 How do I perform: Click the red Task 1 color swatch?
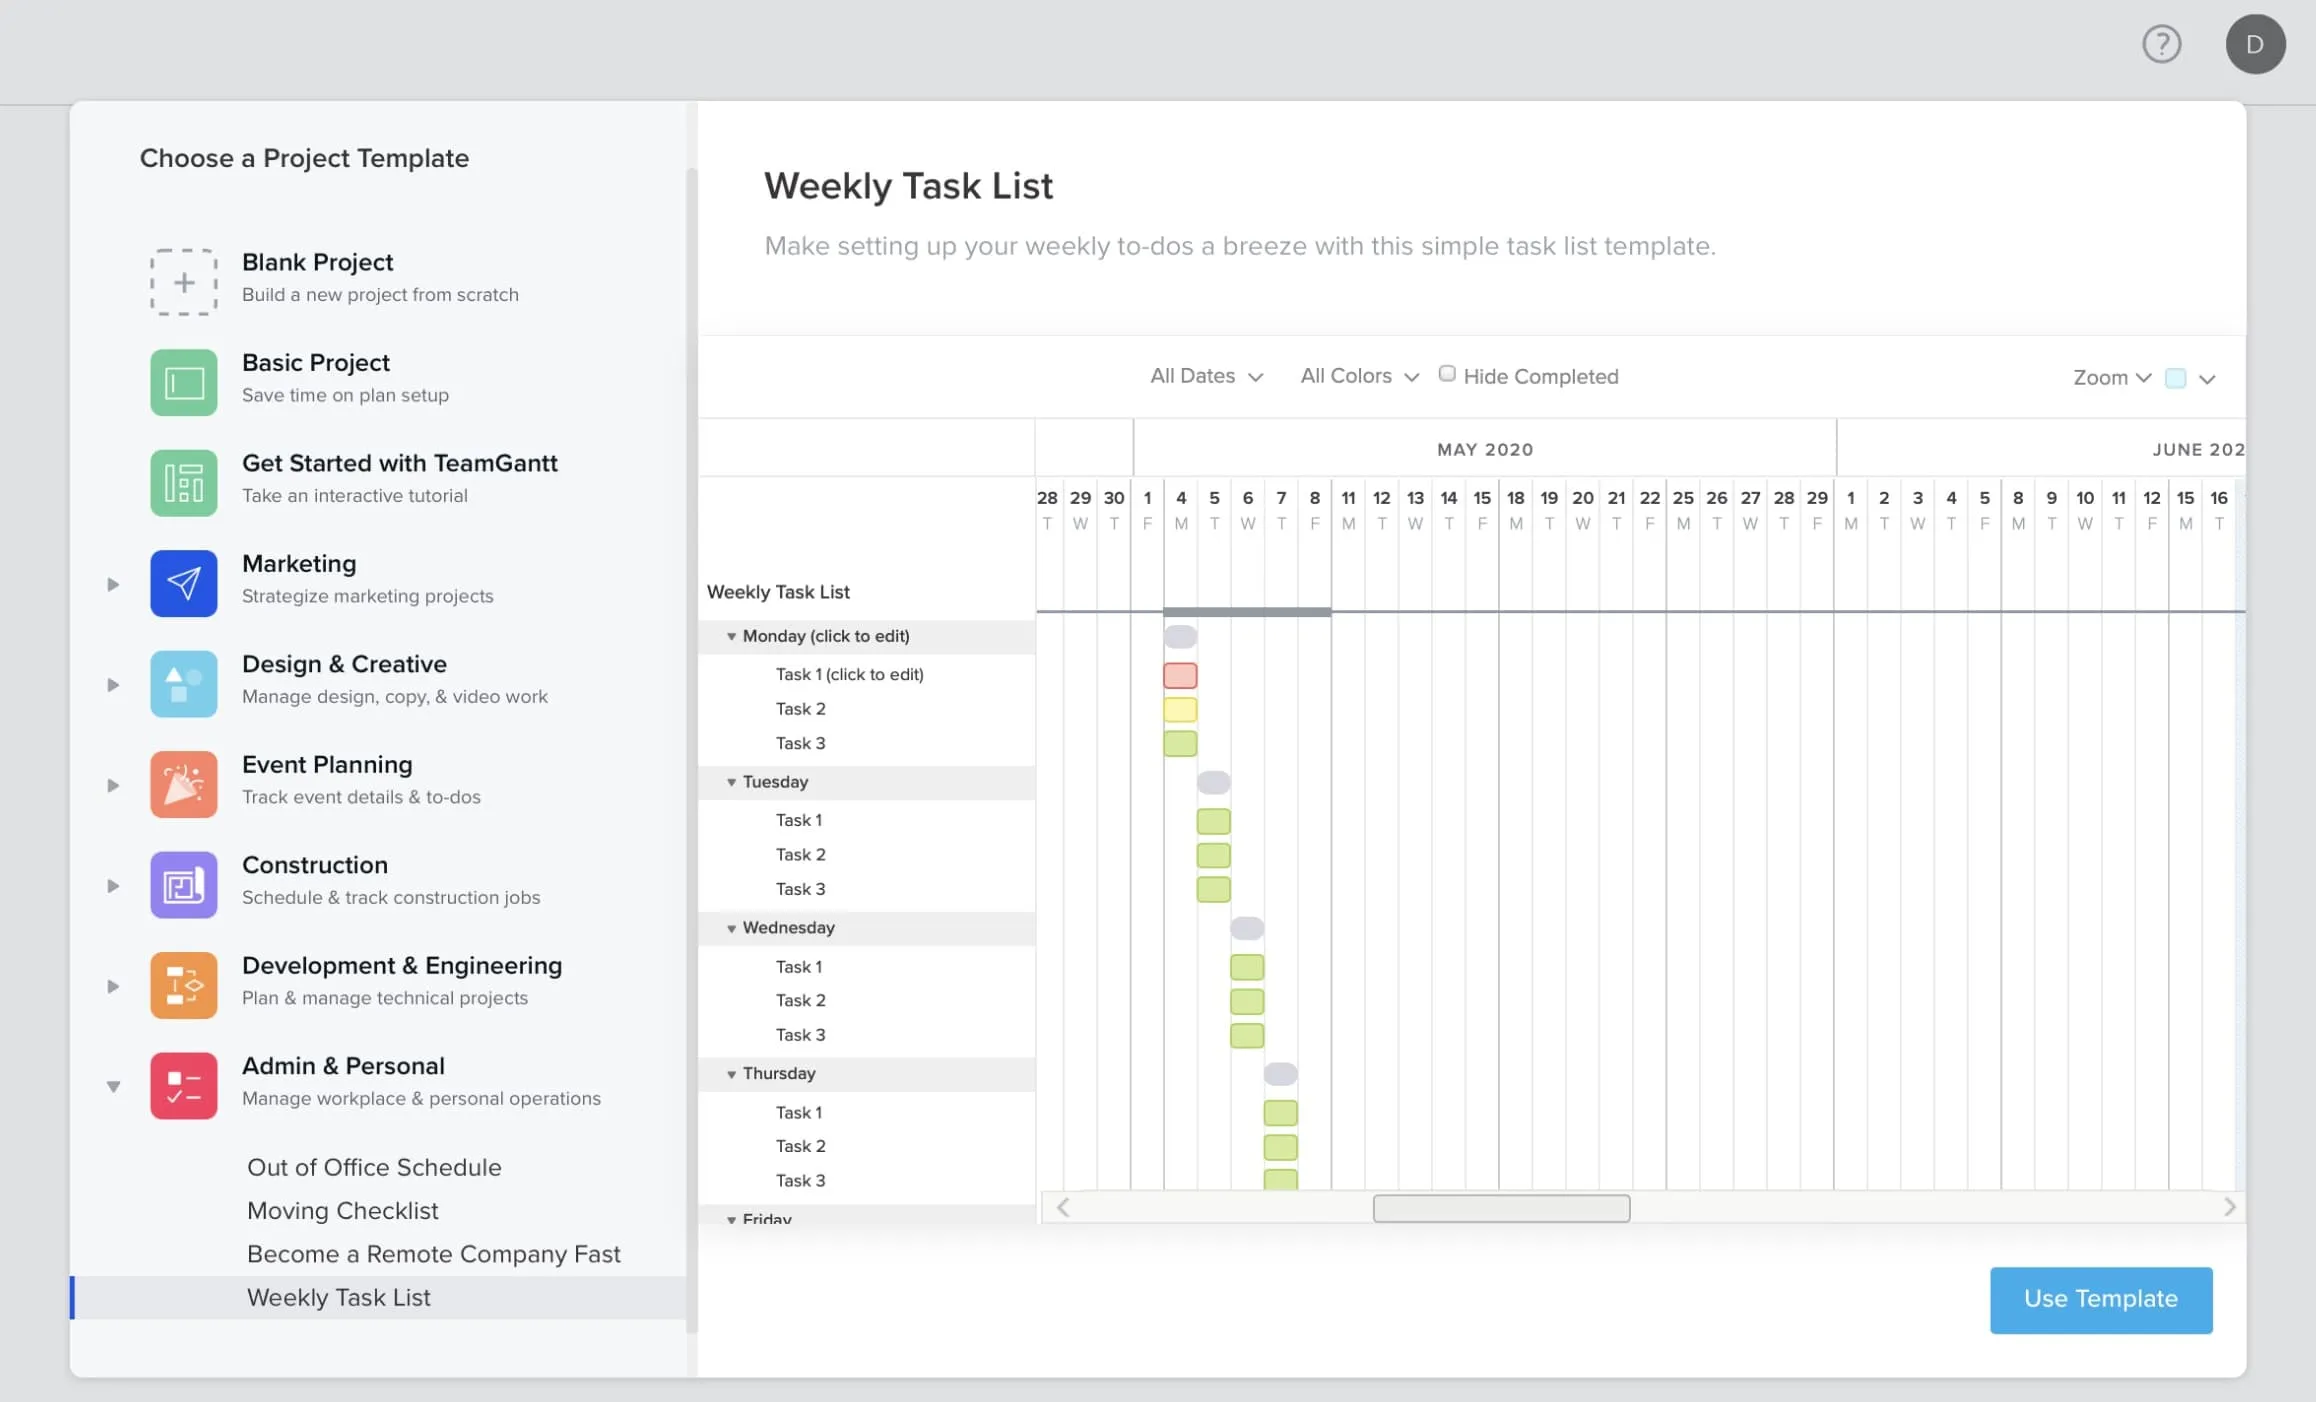pos(1180,674)
